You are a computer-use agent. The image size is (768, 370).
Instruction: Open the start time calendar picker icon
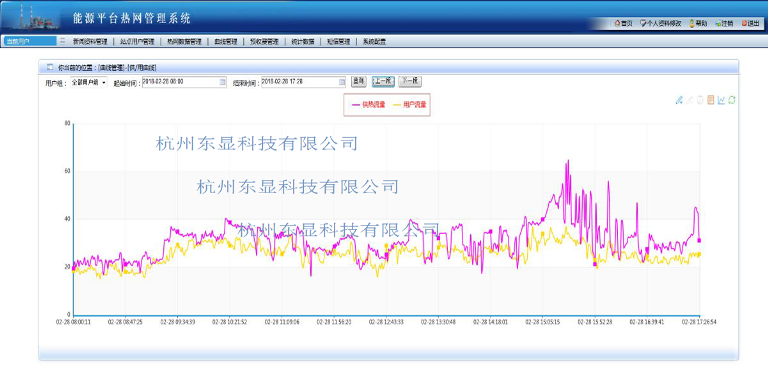click(x=223, y=82)
